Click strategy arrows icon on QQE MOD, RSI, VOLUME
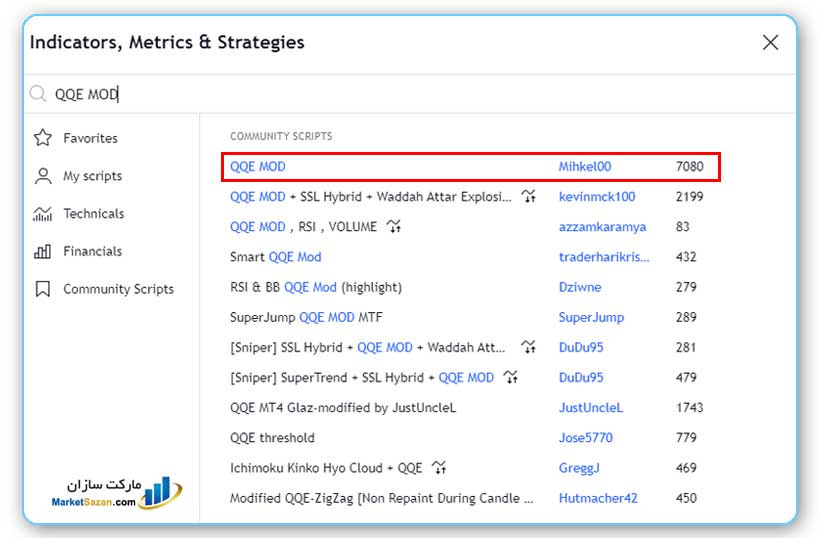 pos(394,227)
